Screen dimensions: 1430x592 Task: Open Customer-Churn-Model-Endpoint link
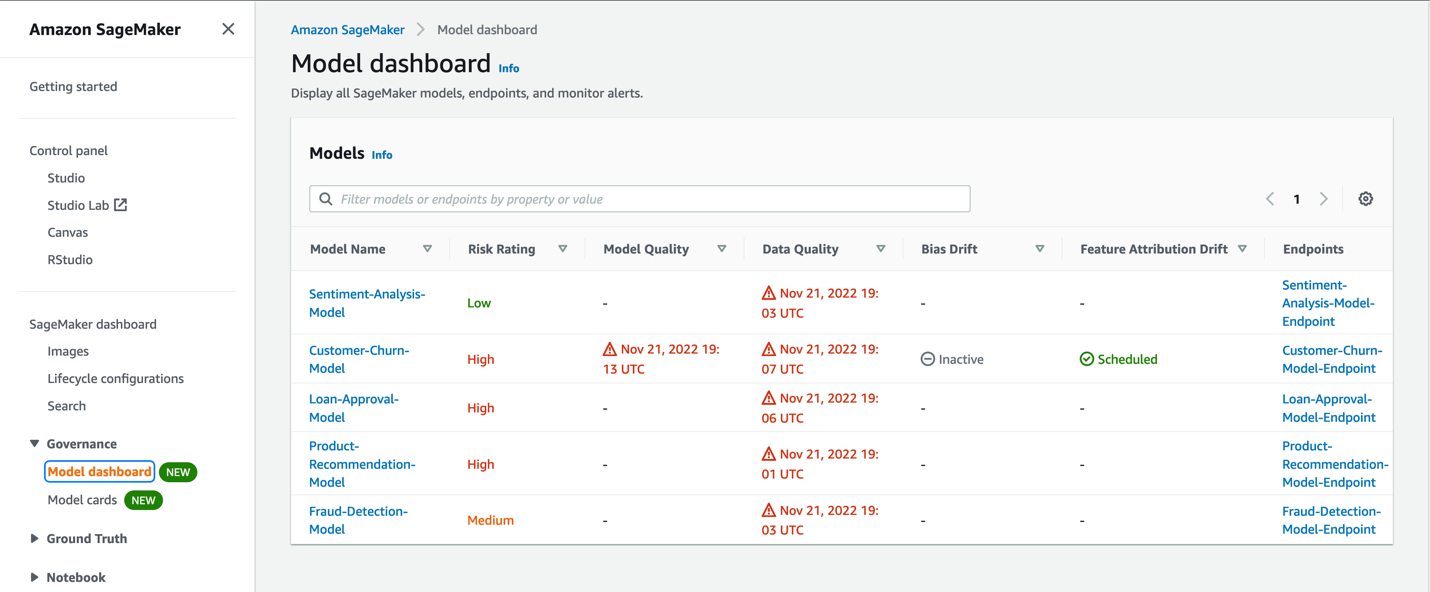[x=1332, y=359]
